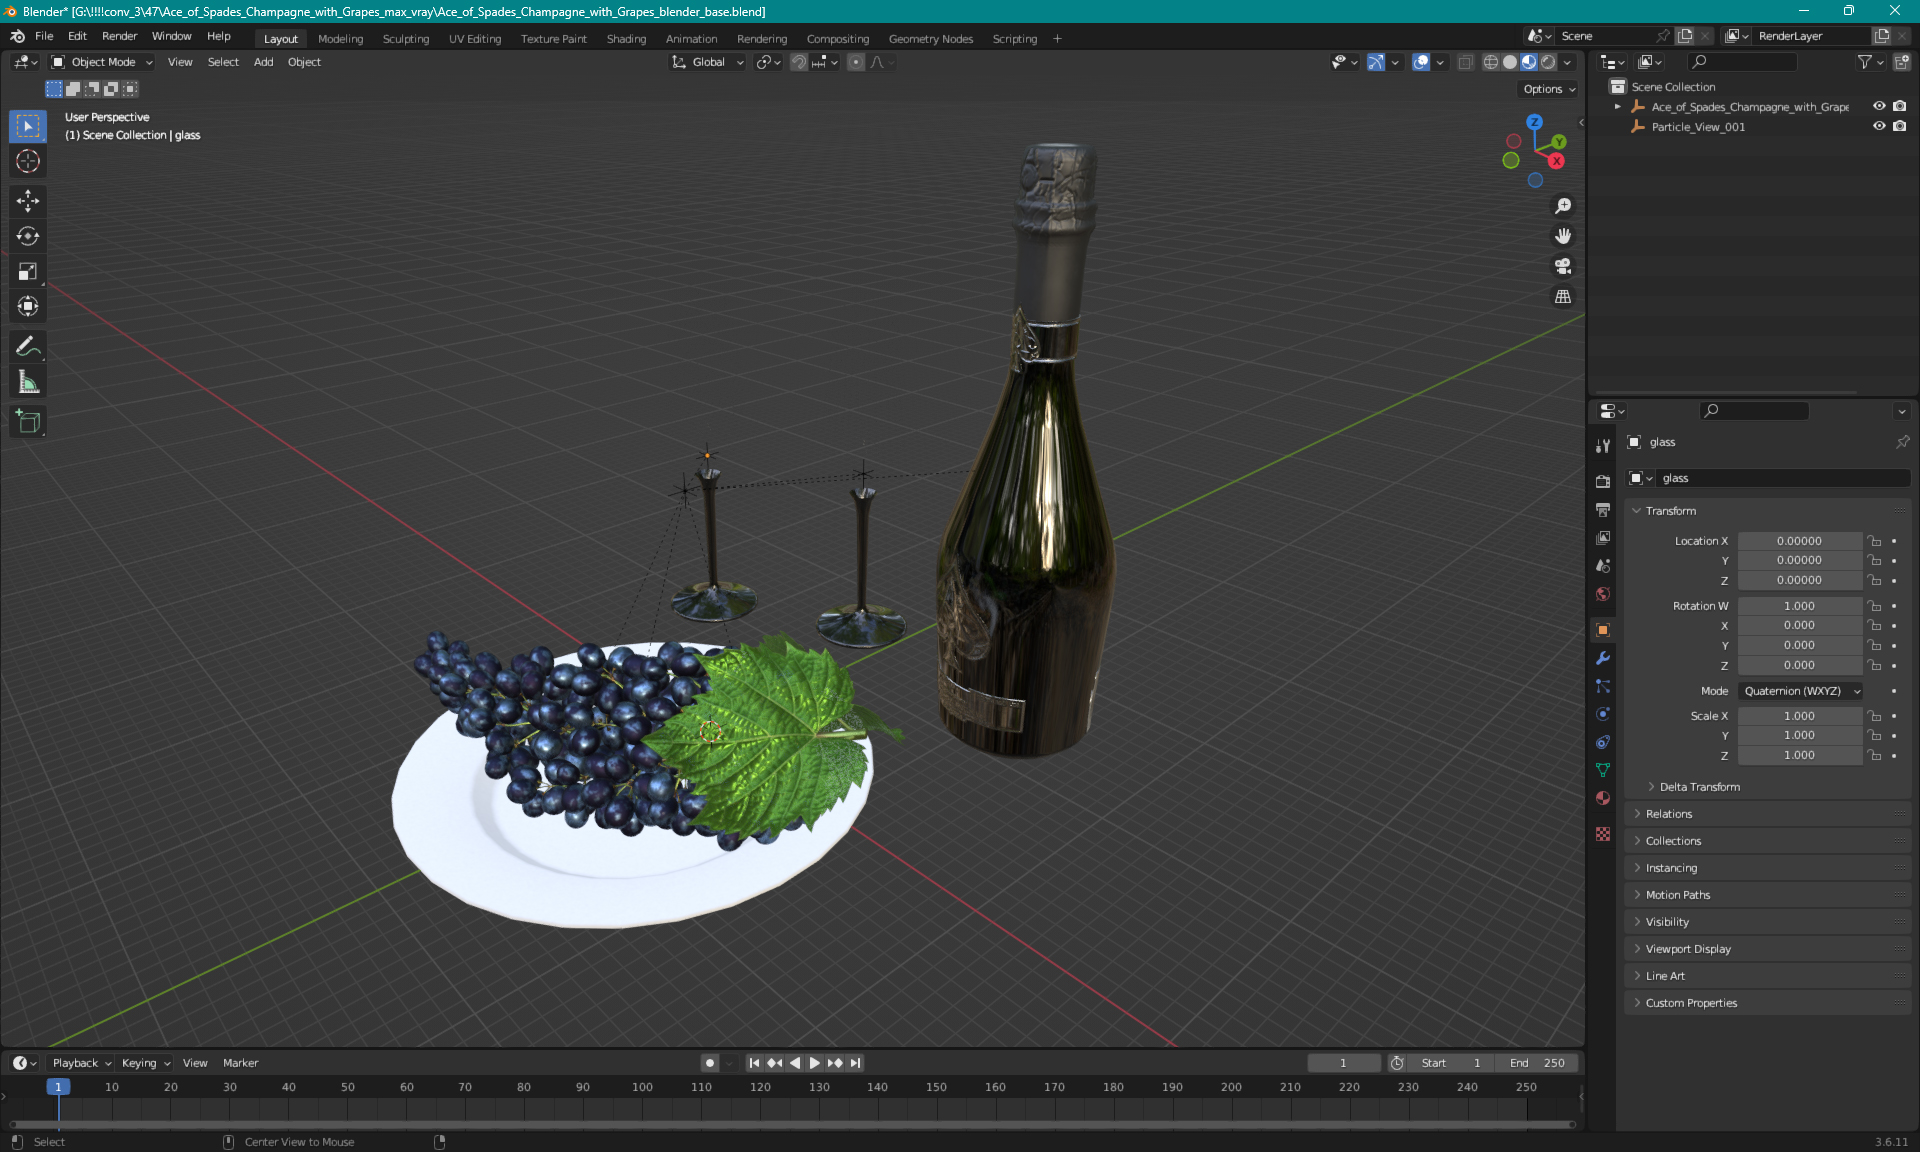Select the Annotate tool
The height and width of the screenshot is (1152, 1920).
tap(28, 346)
